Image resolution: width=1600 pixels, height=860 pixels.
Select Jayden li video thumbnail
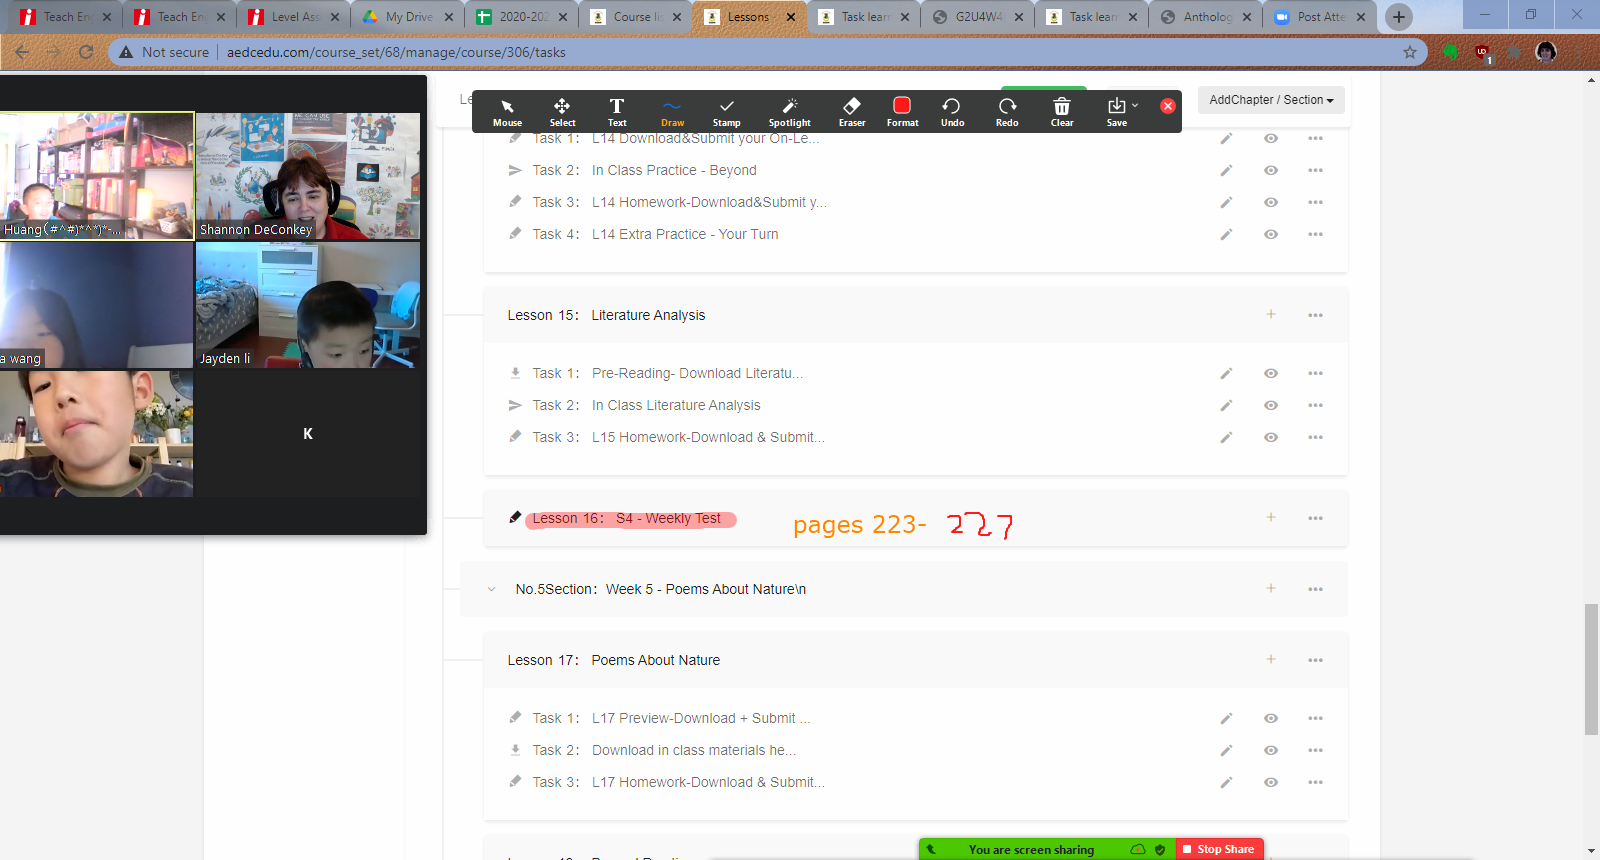(x=308, y=305)
